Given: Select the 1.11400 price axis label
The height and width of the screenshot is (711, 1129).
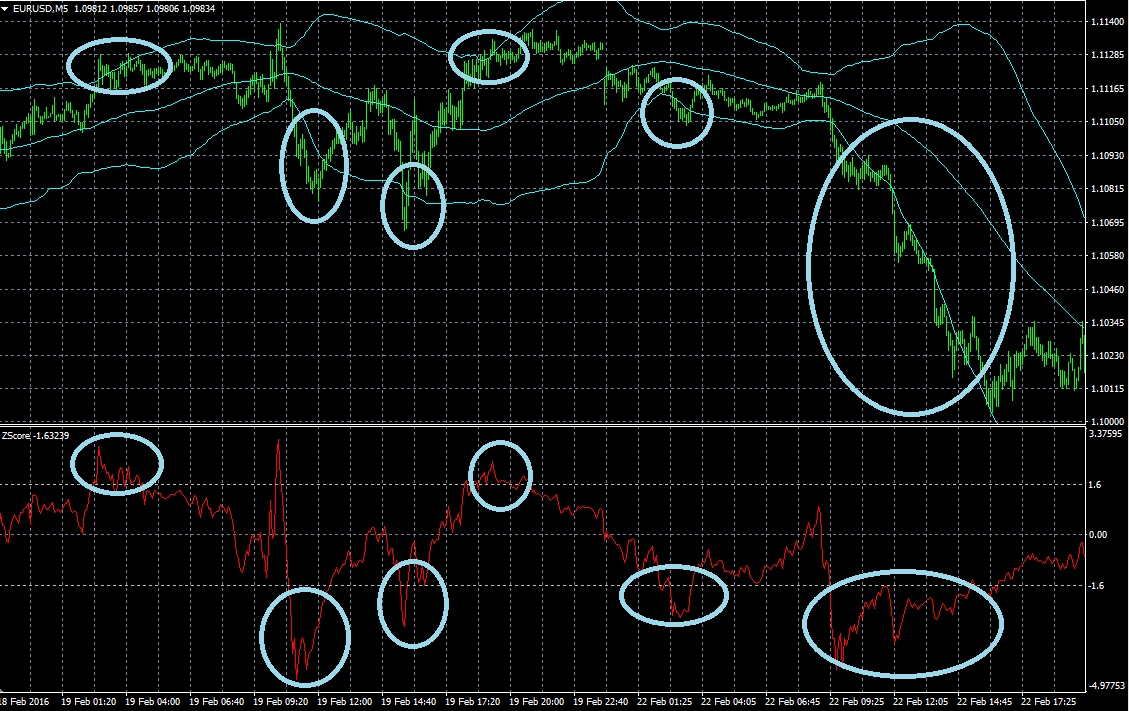Looking at the screenshot, I should click(x=1105, y=22).
